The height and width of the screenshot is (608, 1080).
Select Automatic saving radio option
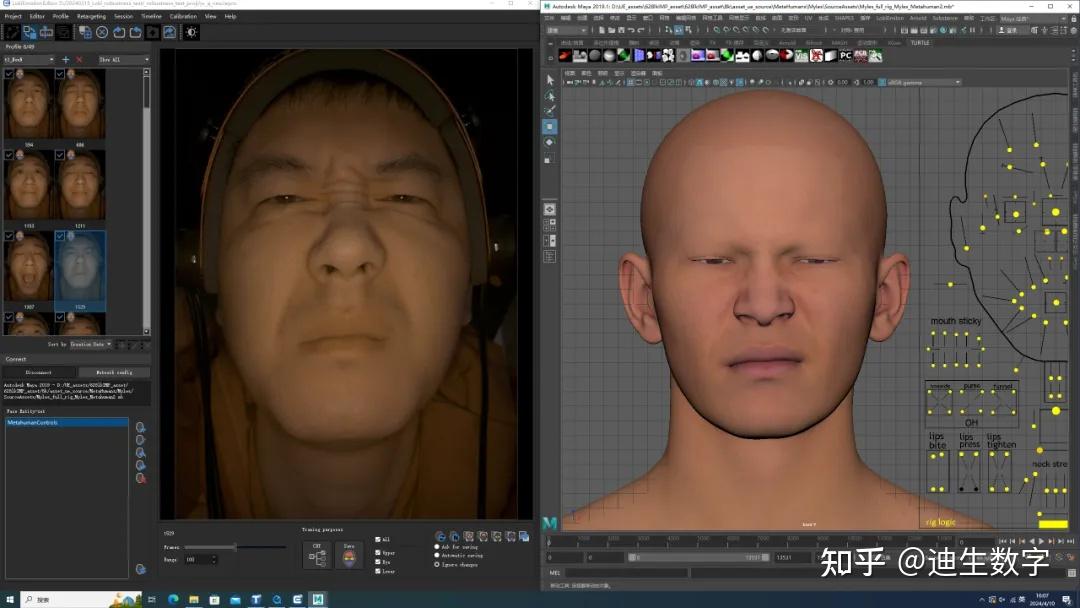tap(437, 555)
